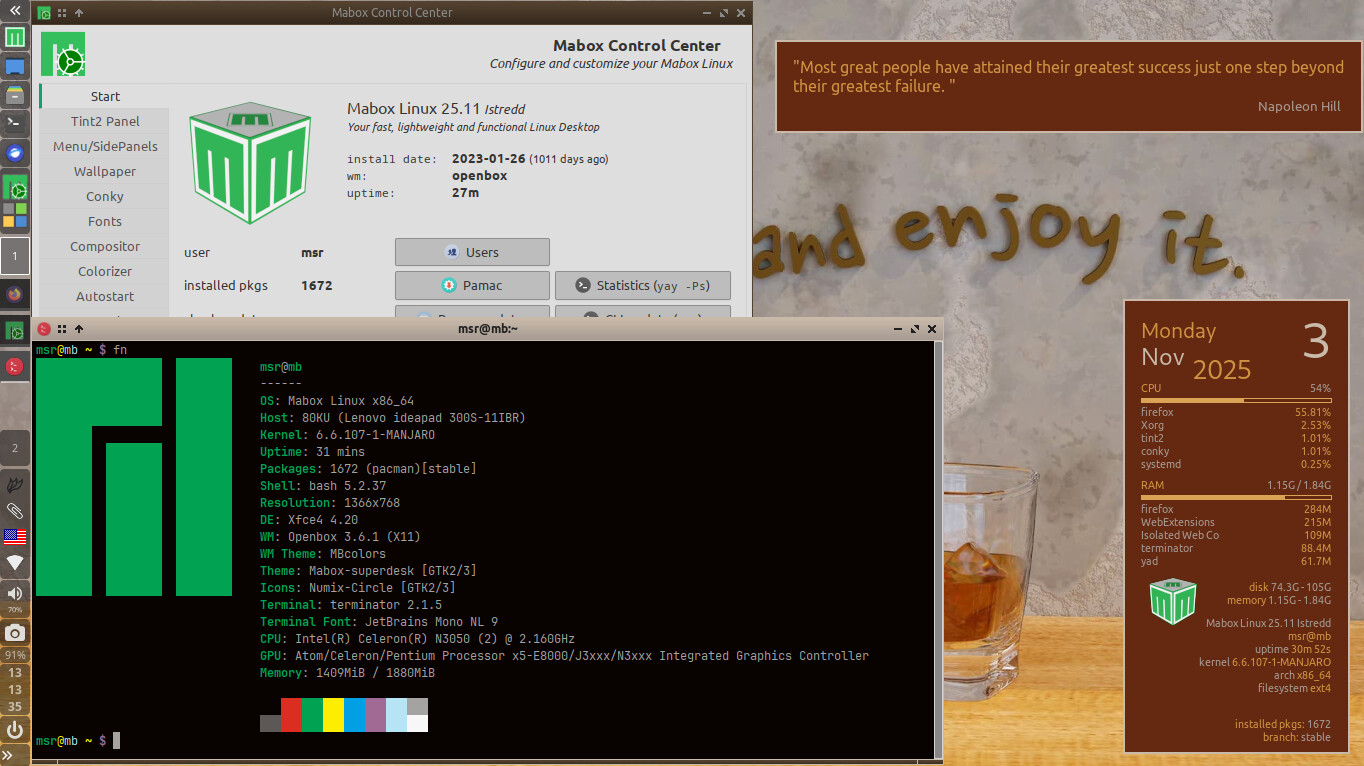Click the Firefox icon in the panel
Image resolution: width=1364 pixels, height=766 pixels.
click(15, 295)
